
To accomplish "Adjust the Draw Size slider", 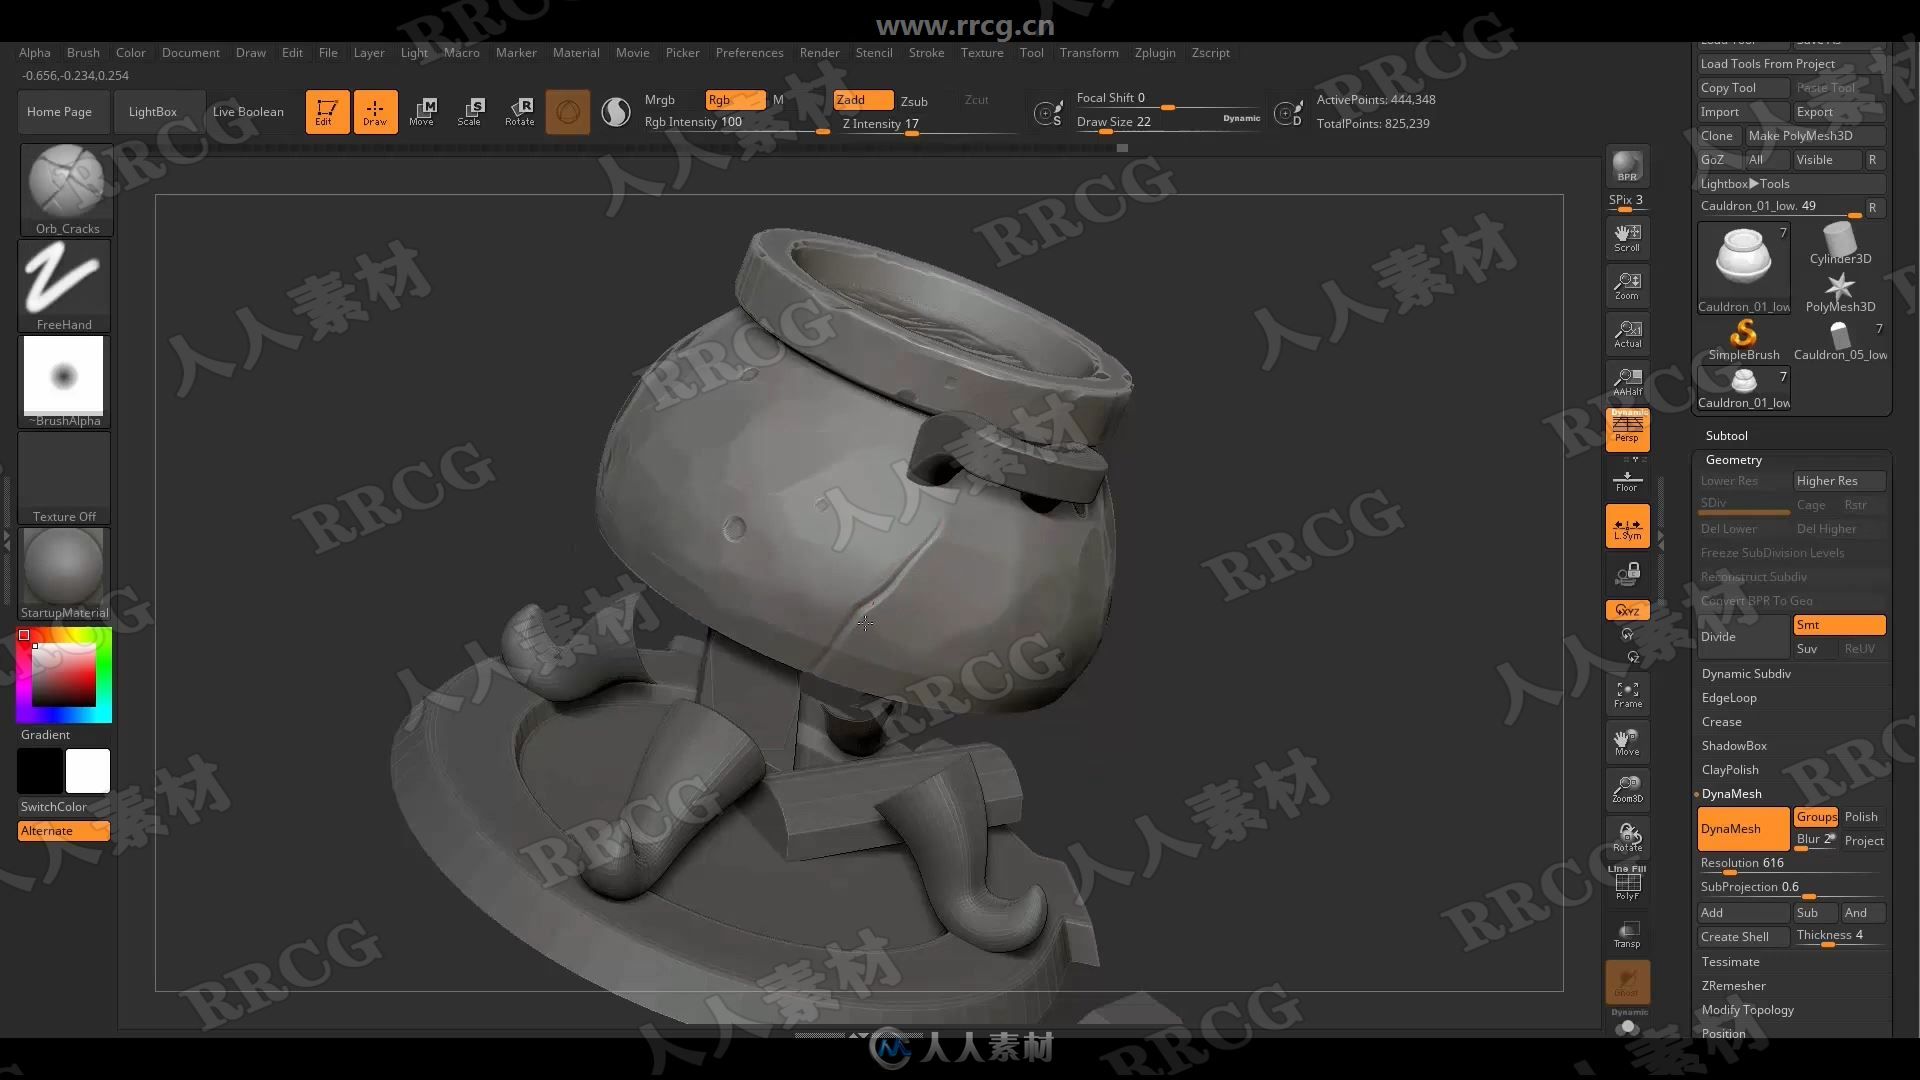I will click(x=1169, y=122).
